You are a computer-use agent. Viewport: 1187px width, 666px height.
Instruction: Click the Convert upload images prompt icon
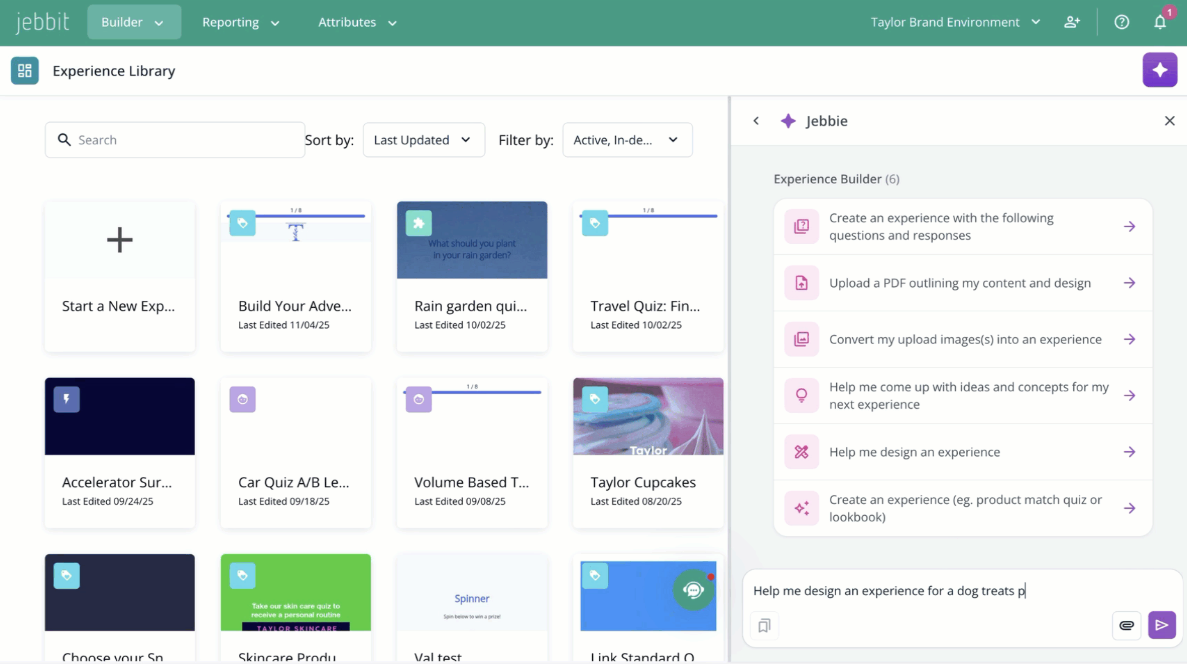click(801, 339)
